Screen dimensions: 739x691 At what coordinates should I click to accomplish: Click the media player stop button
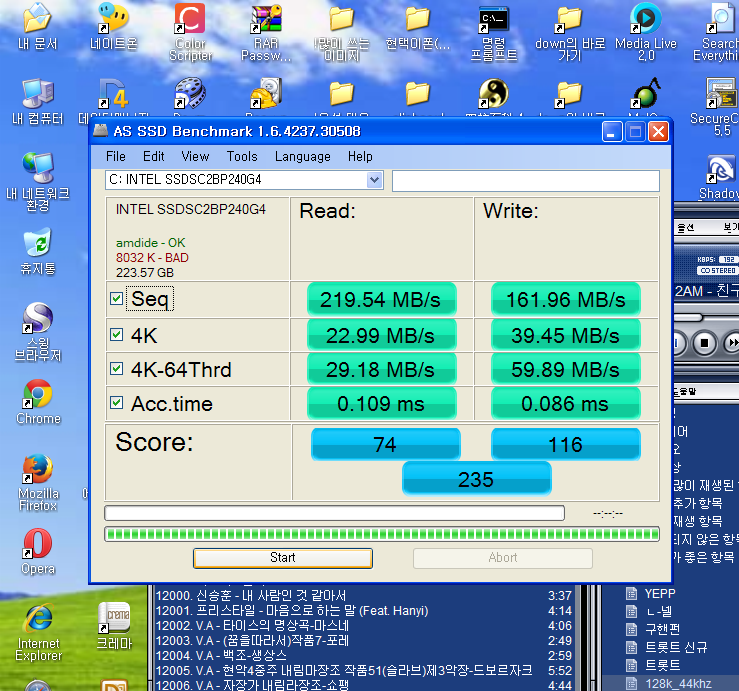[705, 343]
